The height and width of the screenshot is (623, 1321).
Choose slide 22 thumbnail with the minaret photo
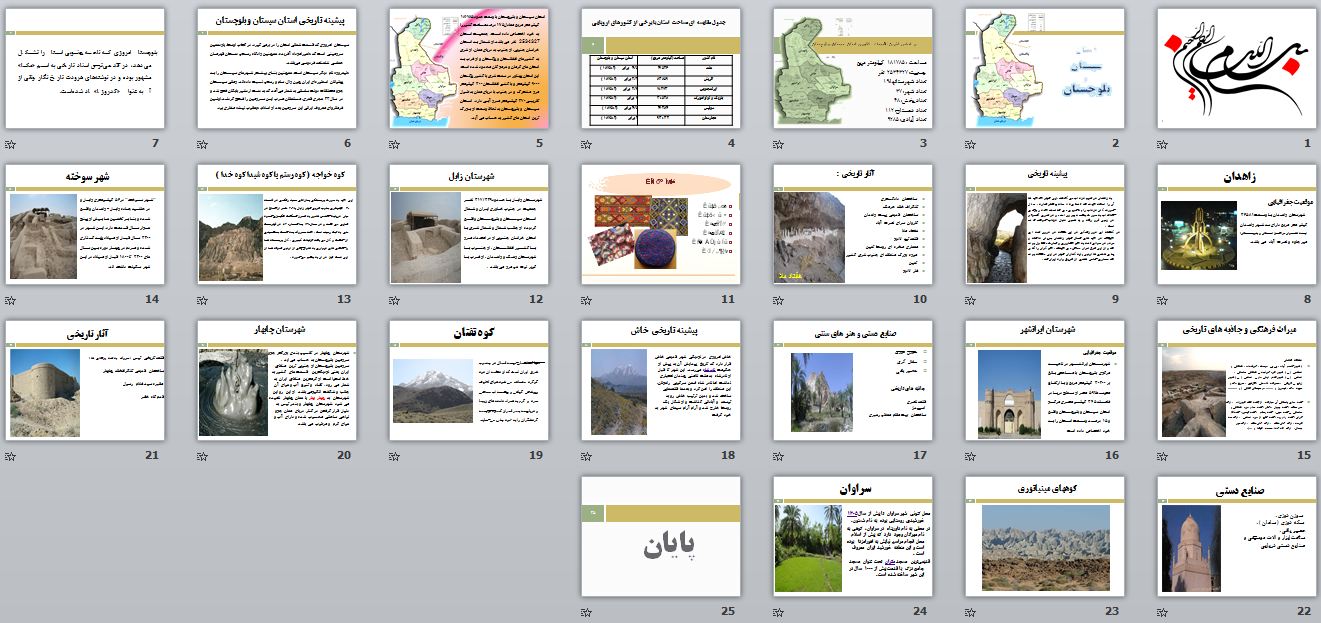tap(1236, 537)
